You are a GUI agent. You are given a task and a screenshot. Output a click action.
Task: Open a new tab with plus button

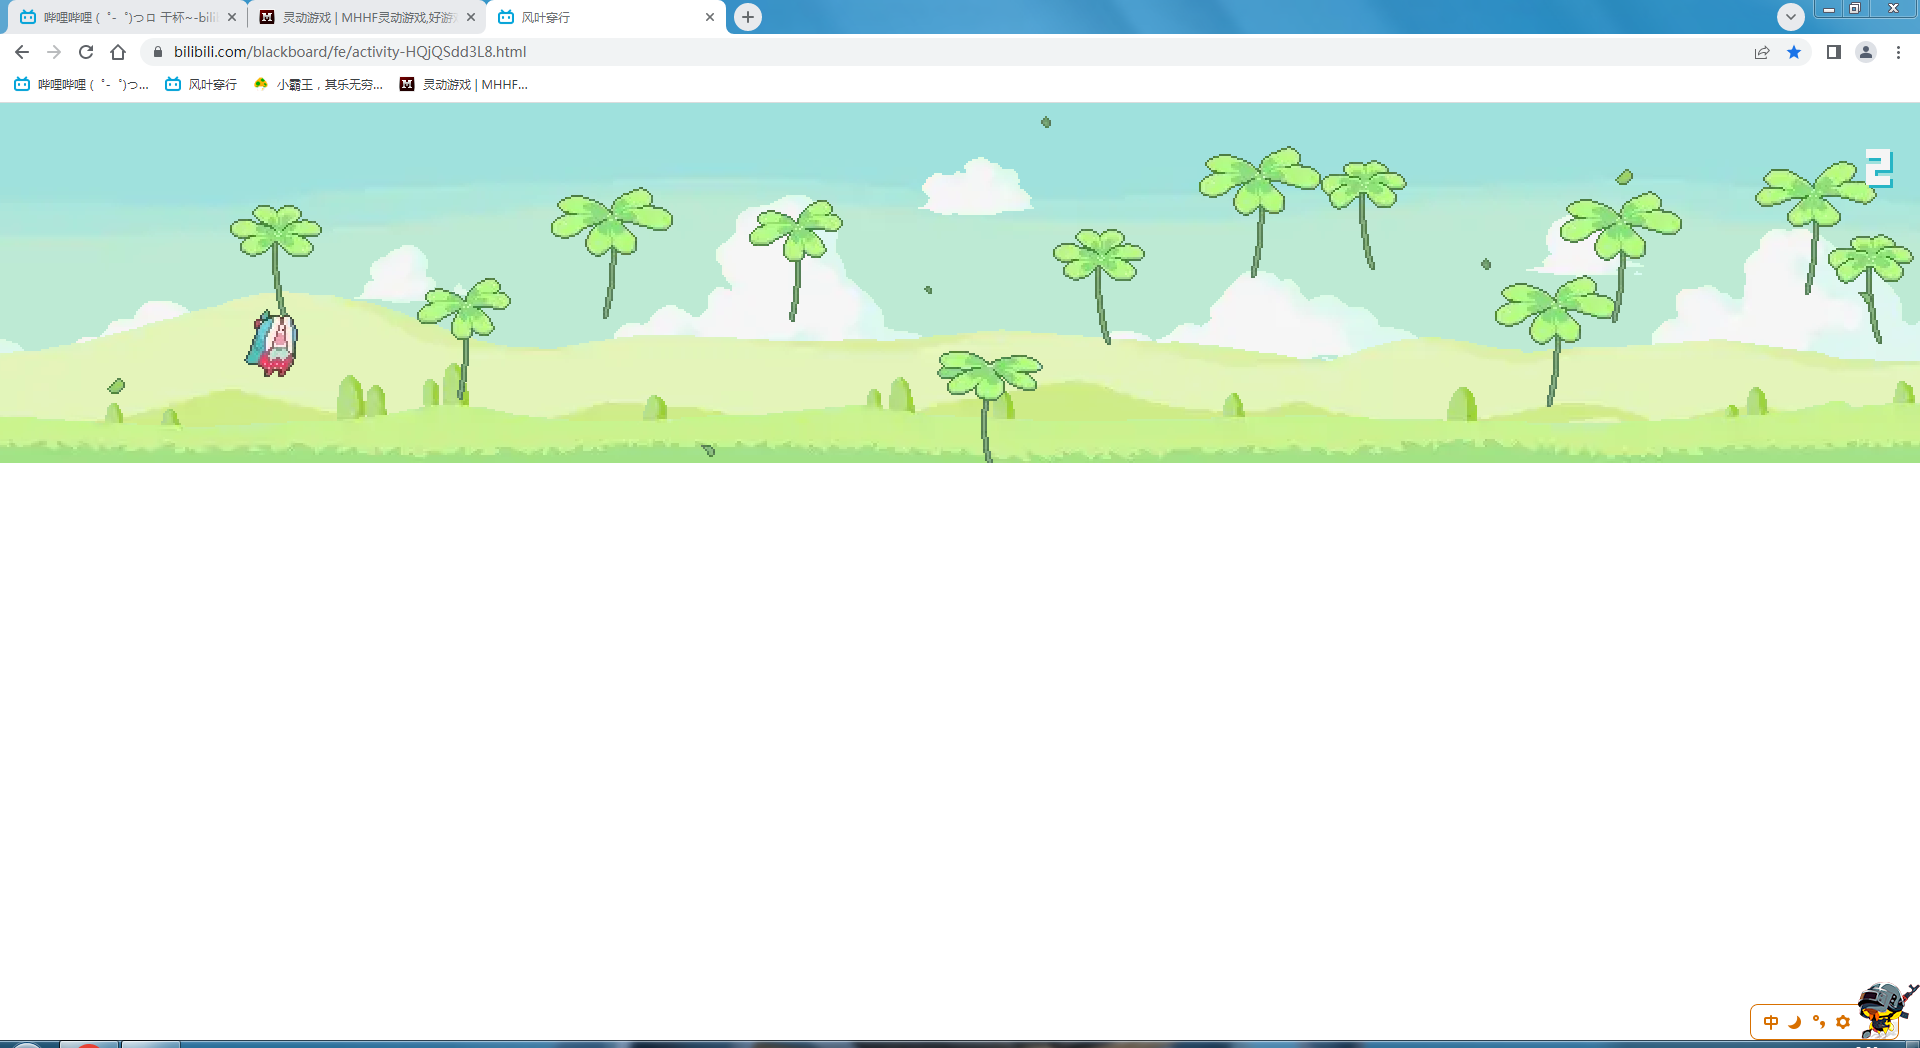[x=748, y=17]
